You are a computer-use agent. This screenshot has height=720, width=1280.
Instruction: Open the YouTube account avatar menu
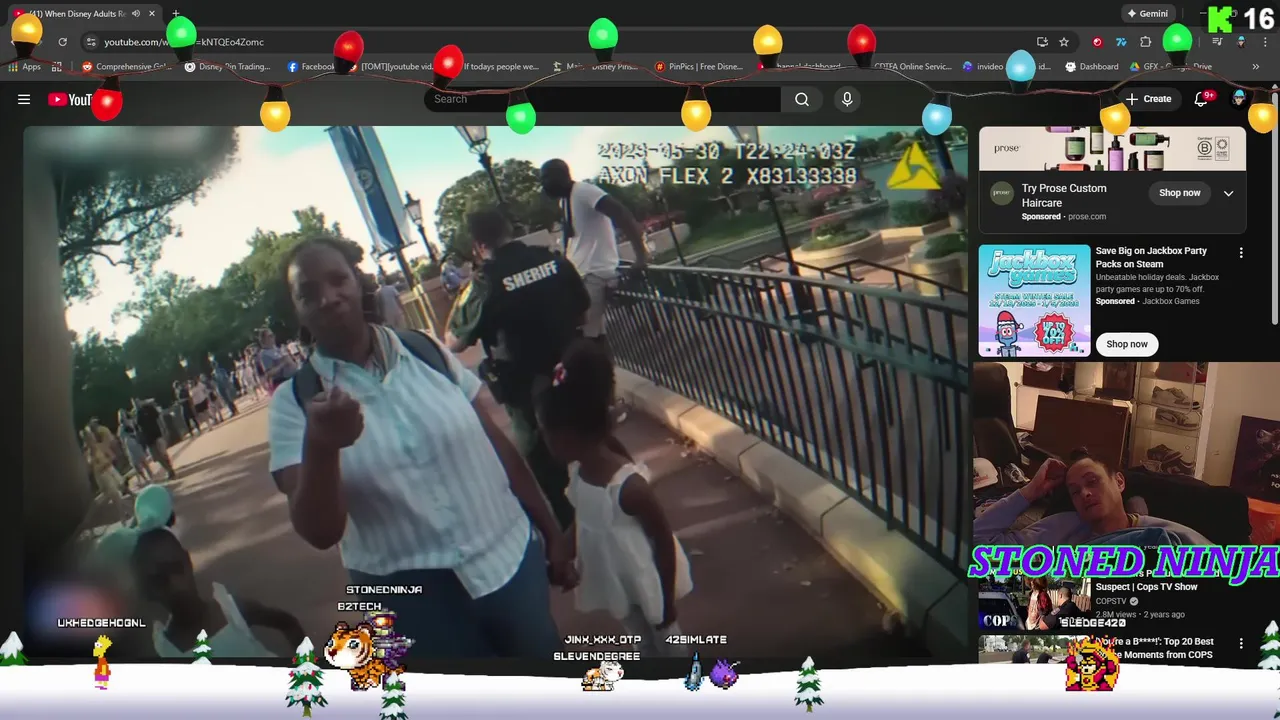click(1240, 98)
